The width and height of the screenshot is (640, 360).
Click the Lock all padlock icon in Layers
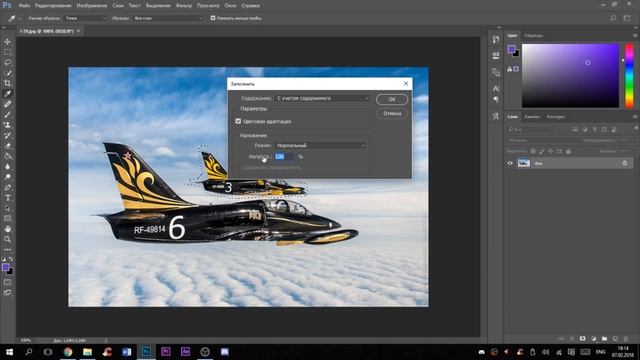[x=568, y=151]
